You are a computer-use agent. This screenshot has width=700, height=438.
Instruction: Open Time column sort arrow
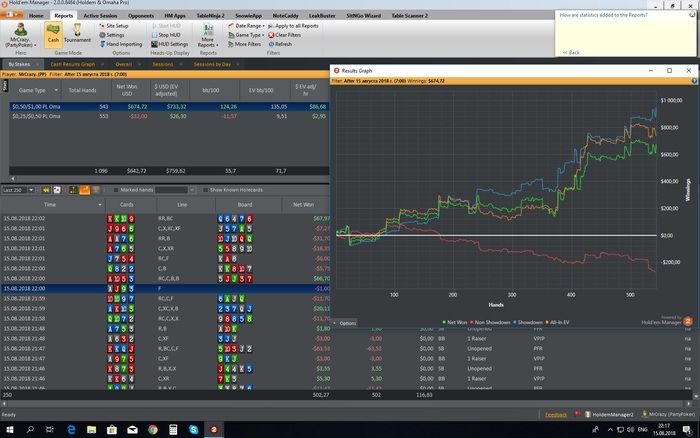click(100, 205)
